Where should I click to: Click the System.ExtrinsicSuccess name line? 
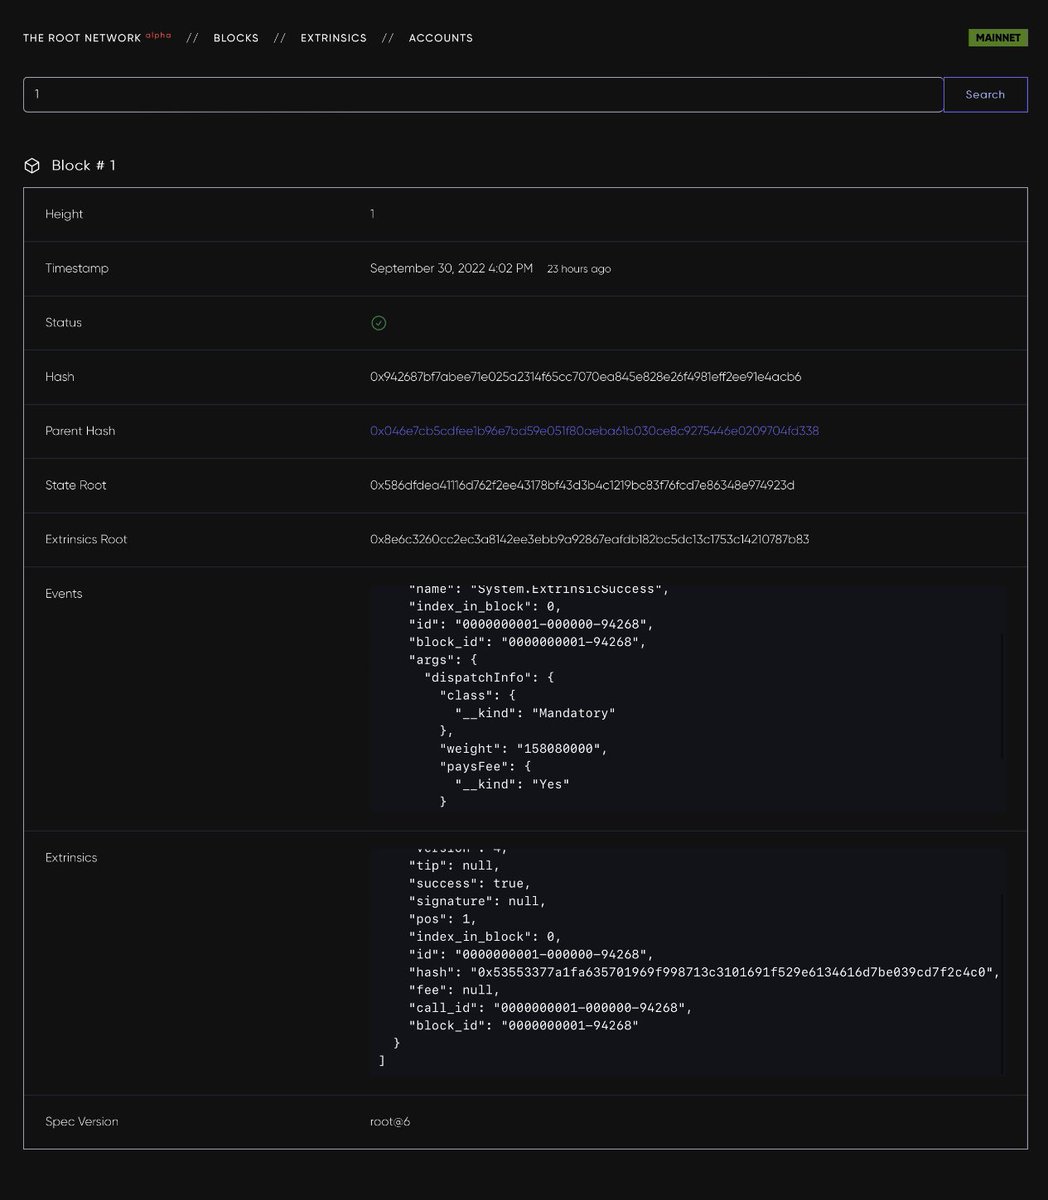point(539,590)
